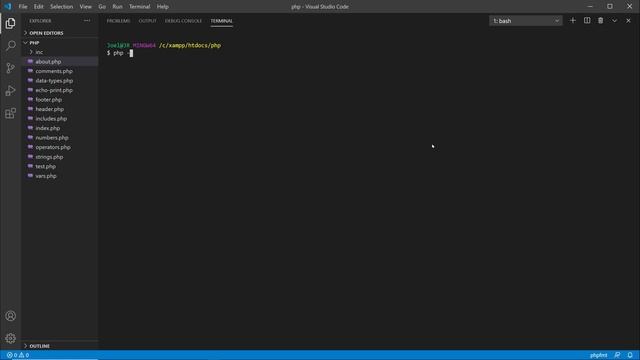Expand the Open Editors section
The height and width of the screenshot is (360, 640).
60,33
